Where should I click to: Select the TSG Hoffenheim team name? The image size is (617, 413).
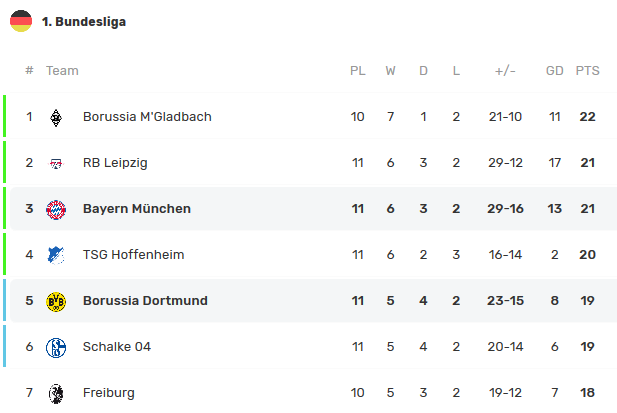133,255
